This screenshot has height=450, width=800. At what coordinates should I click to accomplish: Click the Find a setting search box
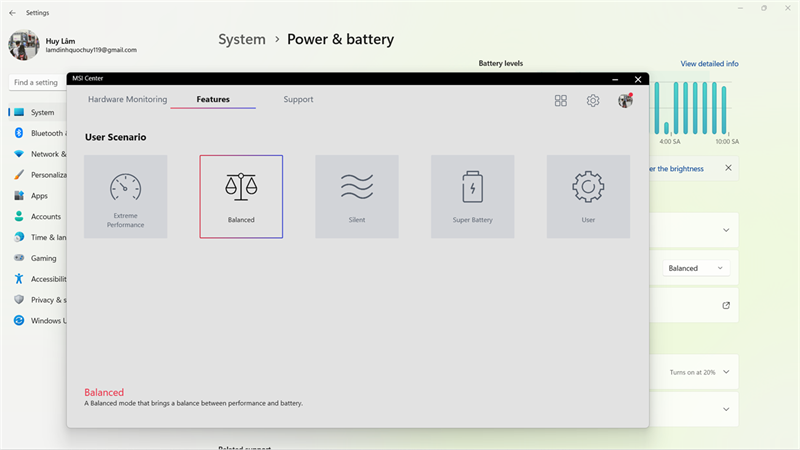click(x=38, y=82)
